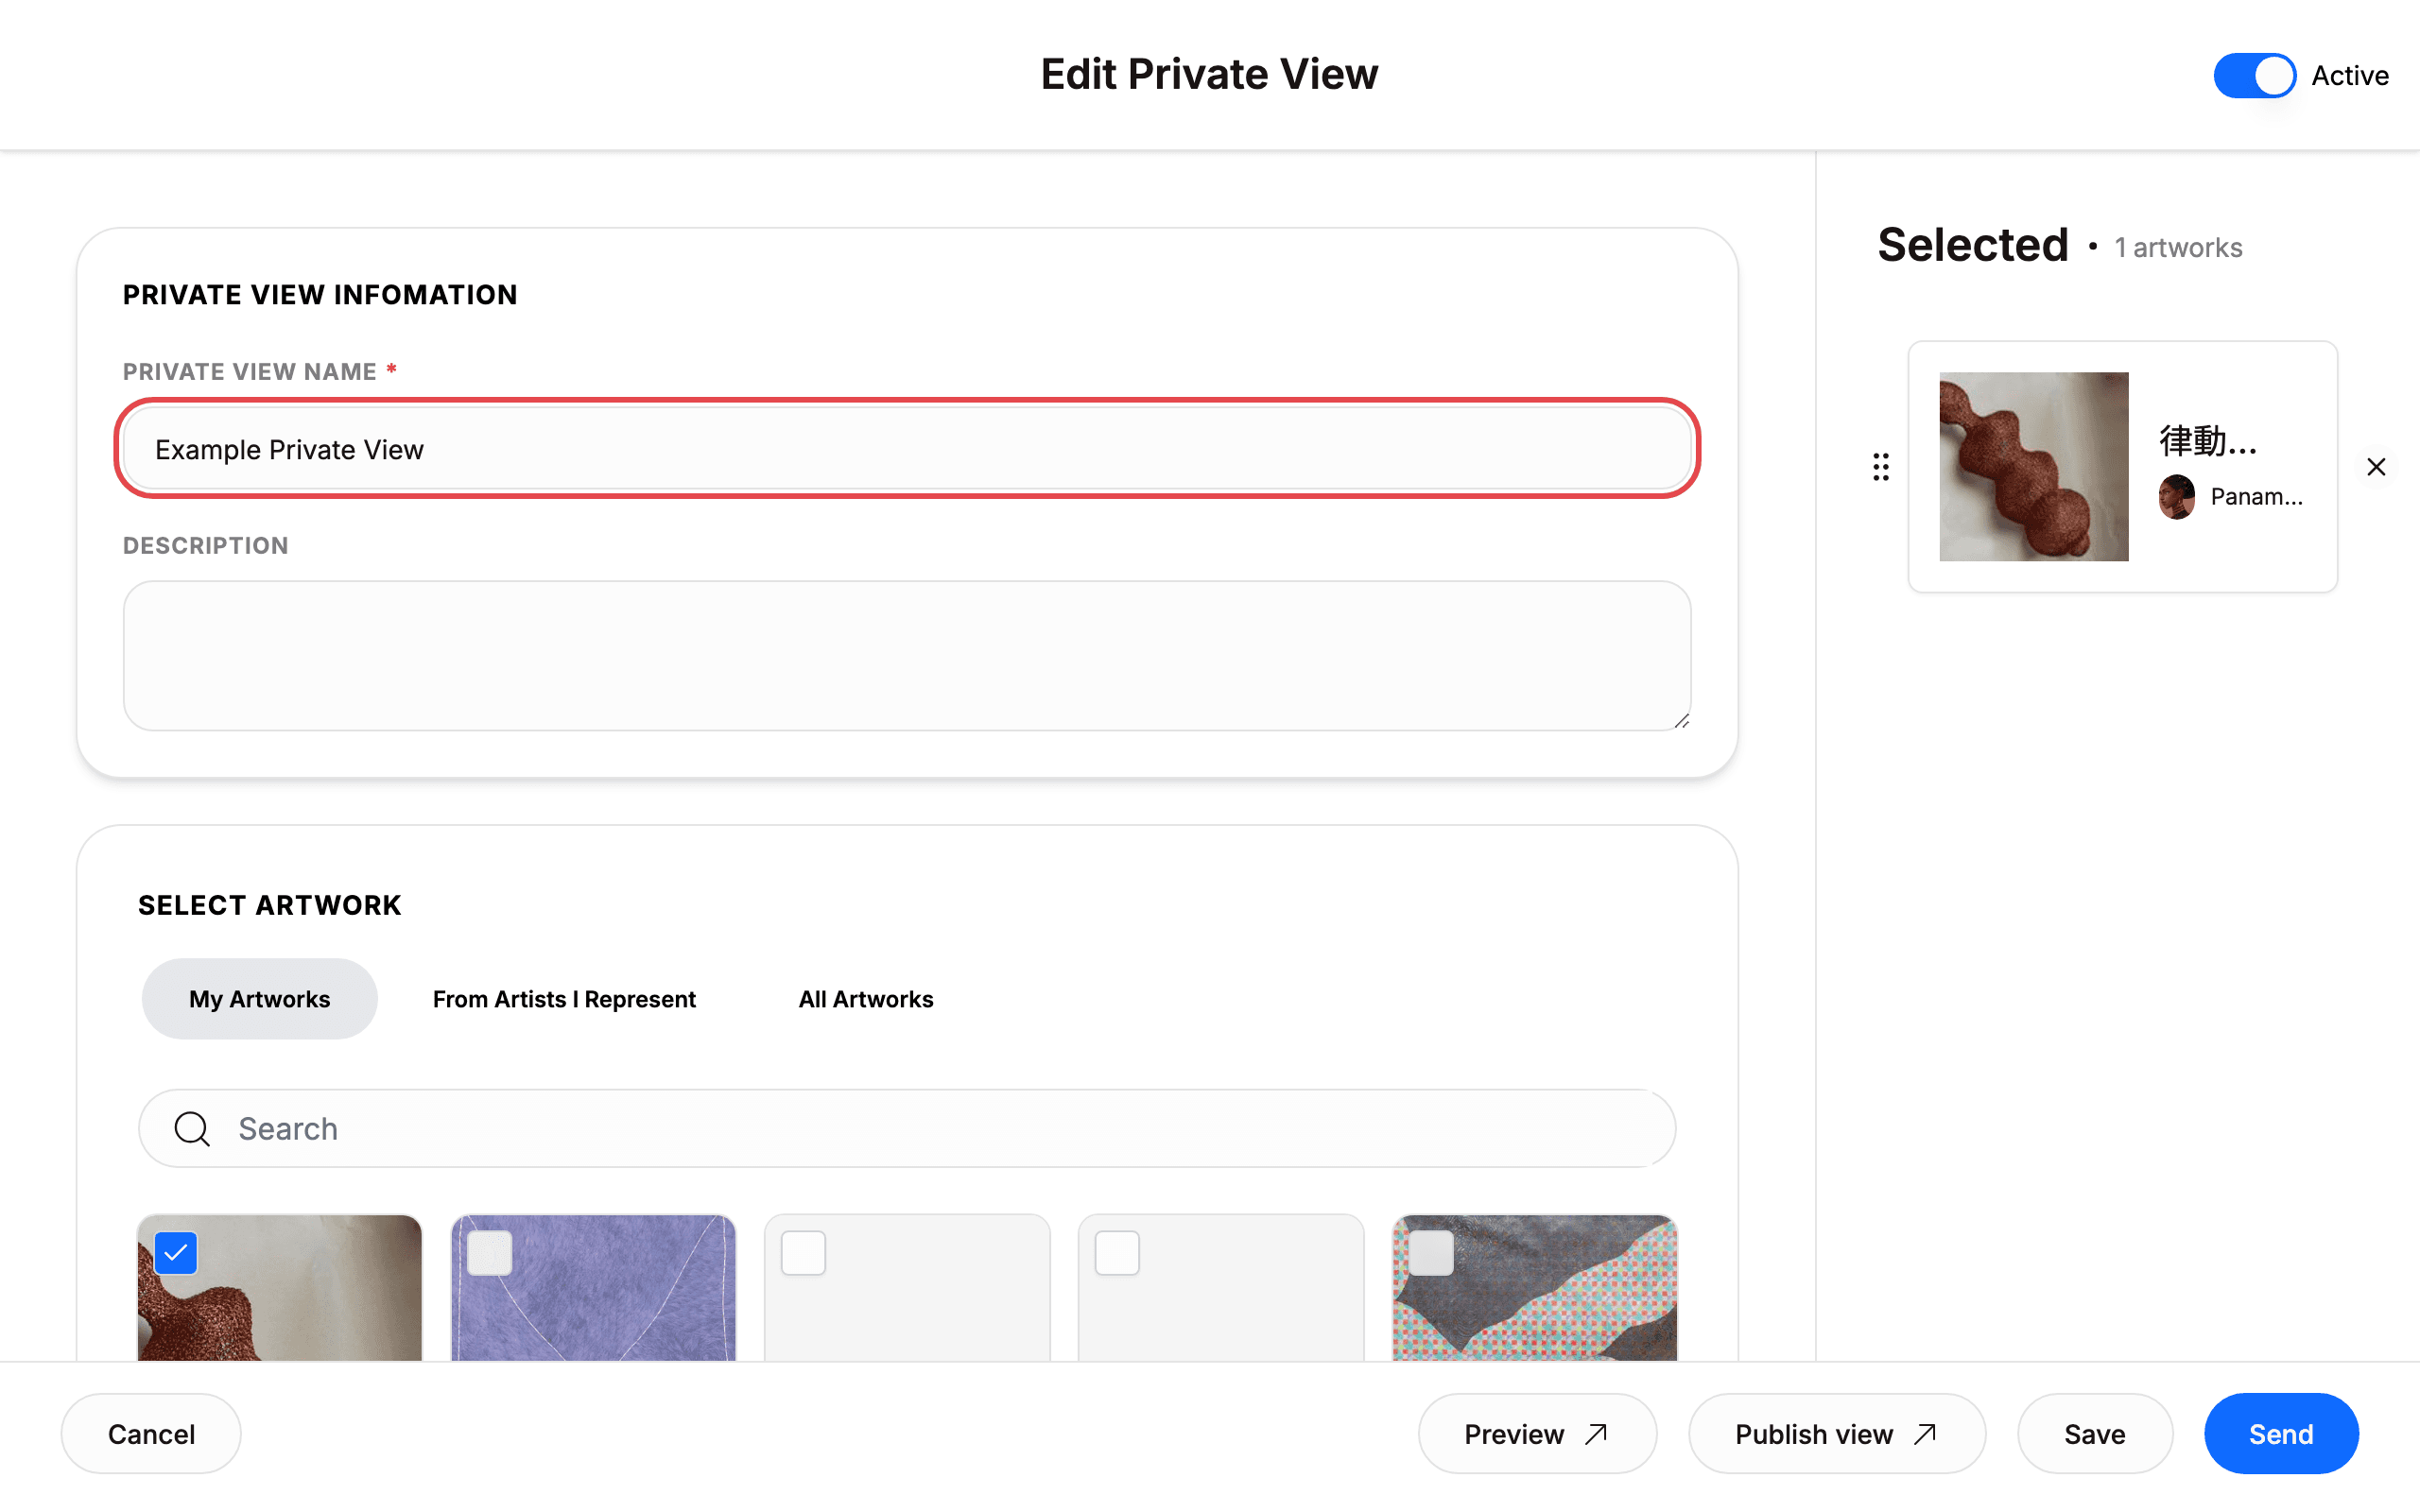Uncheck the red sculpture artwork checkbox

[x=176, y=1252]
